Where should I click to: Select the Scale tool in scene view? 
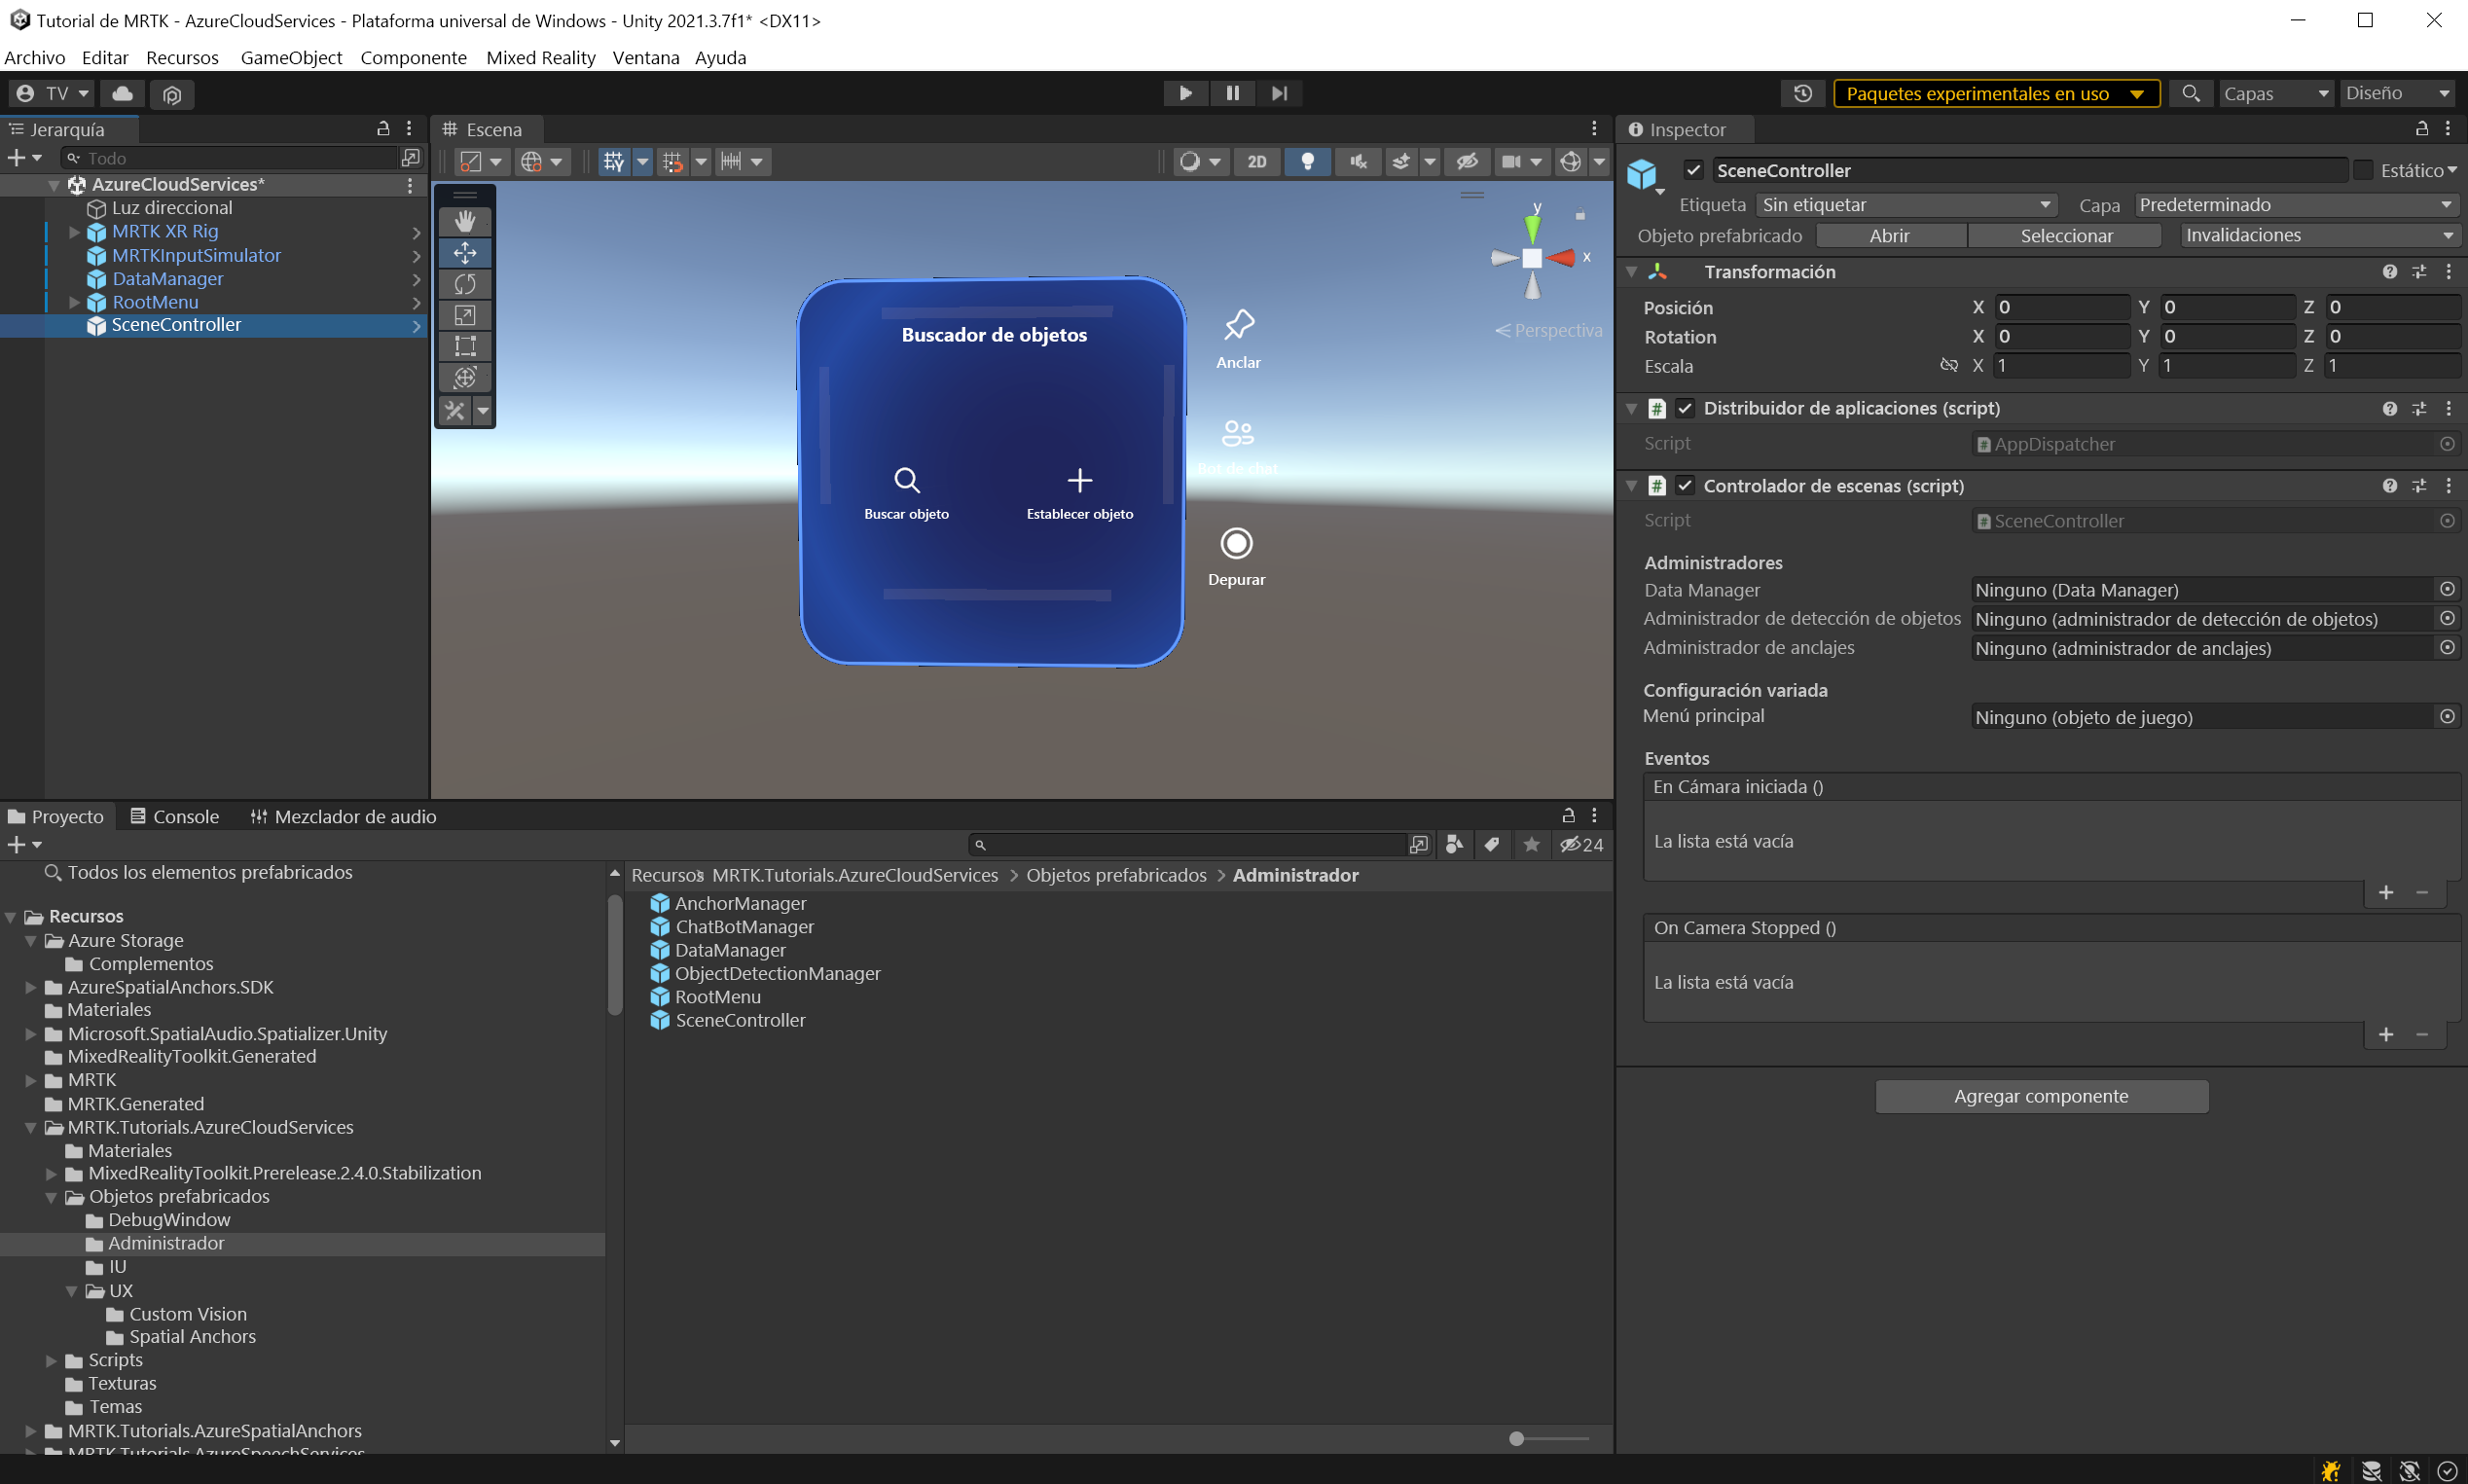click(x=465, y=315)
